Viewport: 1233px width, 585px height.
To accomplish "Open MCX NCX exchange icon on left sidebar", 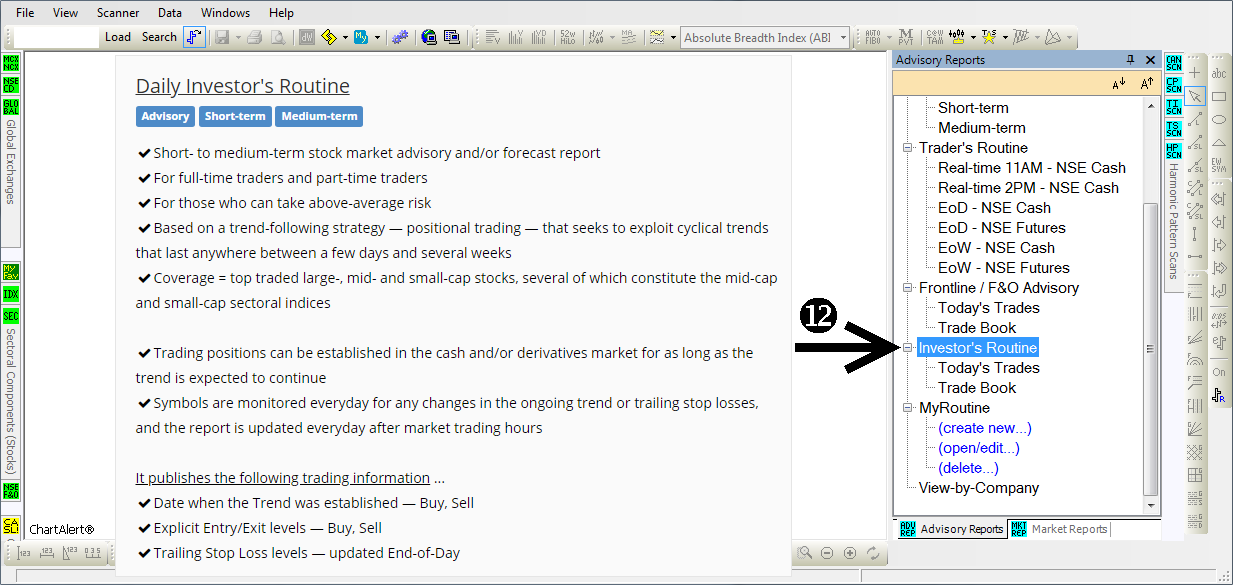I will click(x=11, y=63).
